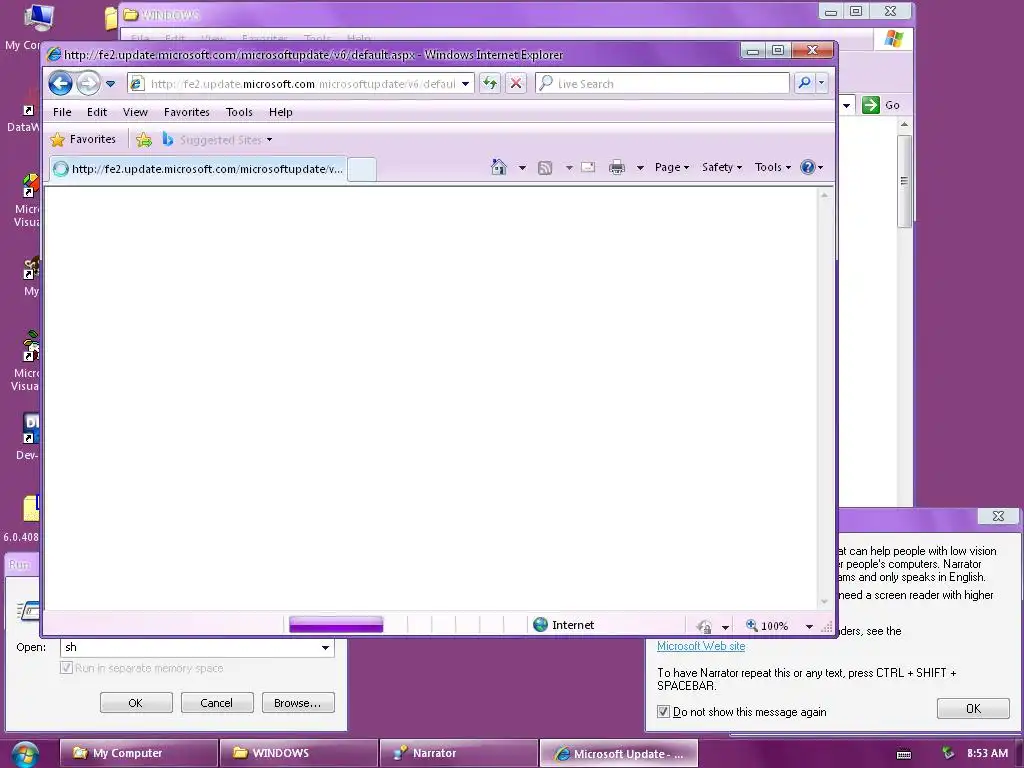Viewport: 1024px width, 768px height.
Task: Open the Help menu in Internet Explorer
Action: tap(281, 112)
